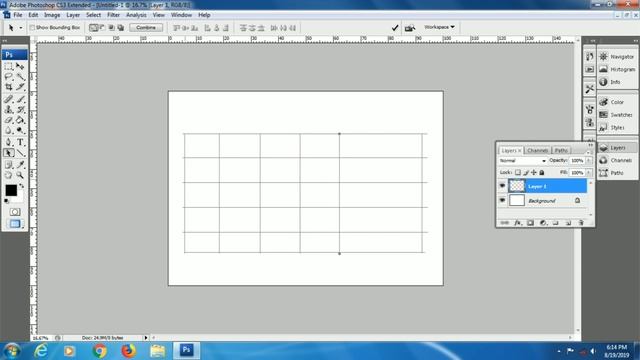The width and height of the screenshot is (640, 360).
Task: Change the screen mode button
Action: (x=15, y=224)
